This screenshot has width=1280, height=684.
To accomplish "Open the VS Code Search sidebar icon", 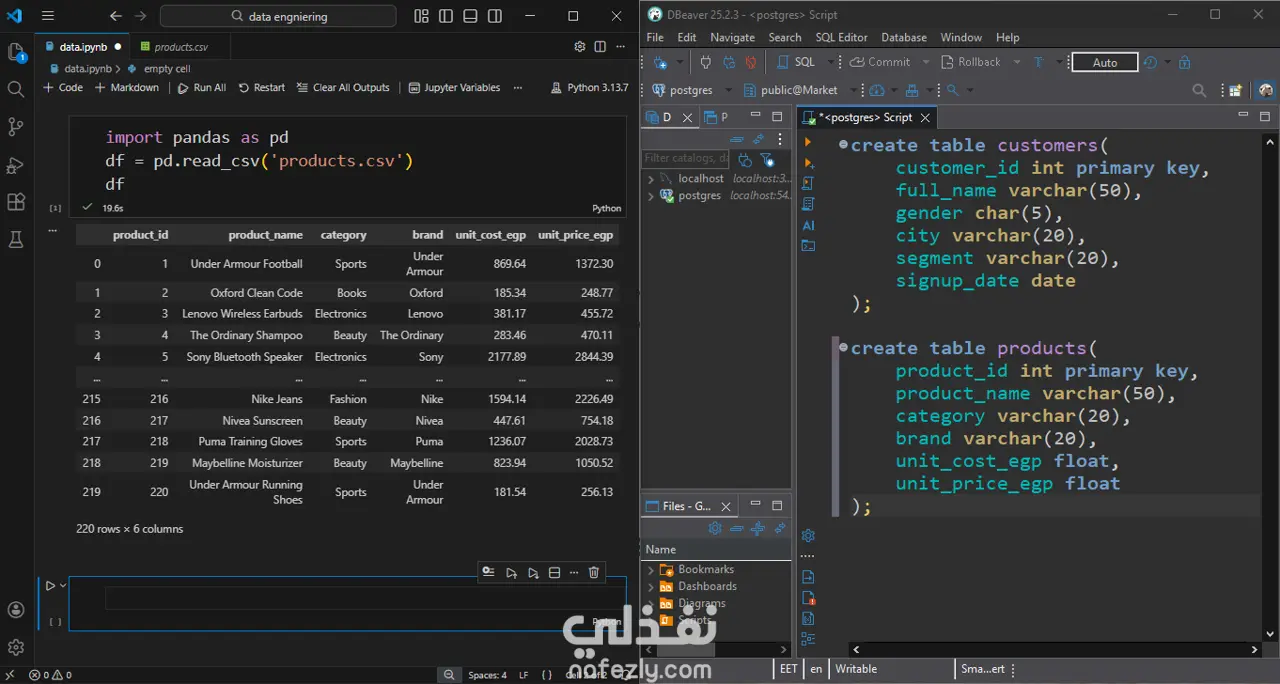I will tap(15, 89).
